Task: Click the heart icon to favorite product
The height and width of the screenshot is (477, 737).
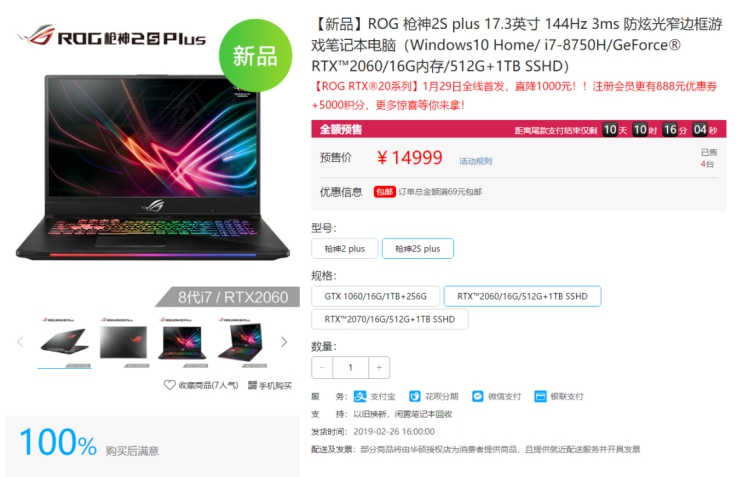Action: 169,385
